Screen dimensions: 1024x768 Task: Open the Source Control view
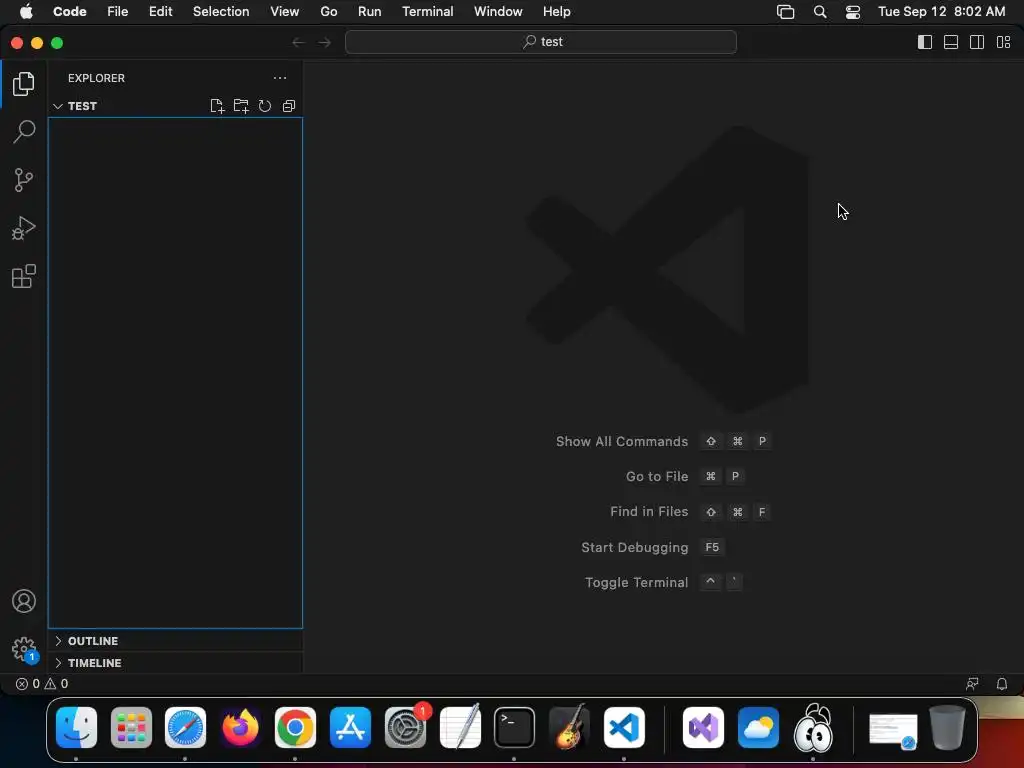(x=24, y=180)
